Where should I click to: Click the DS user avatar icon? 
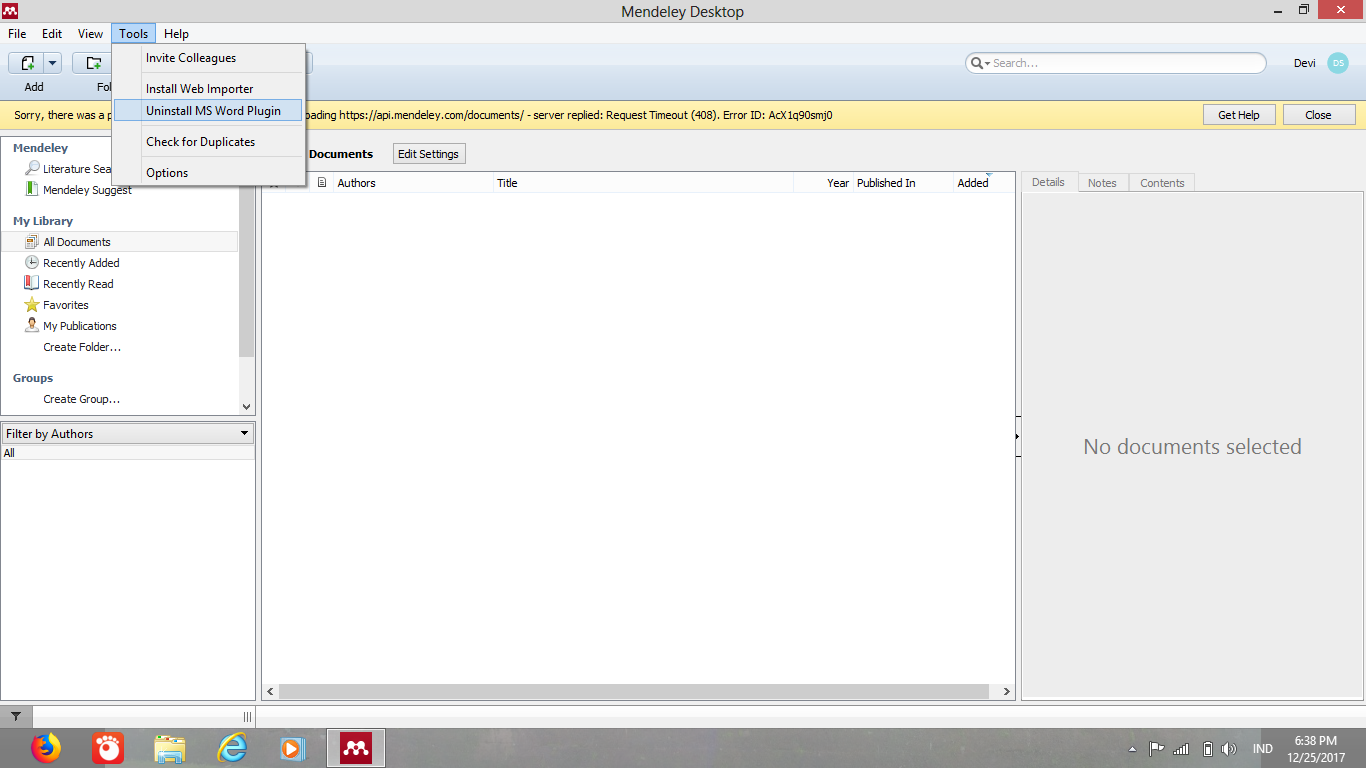1338,63
